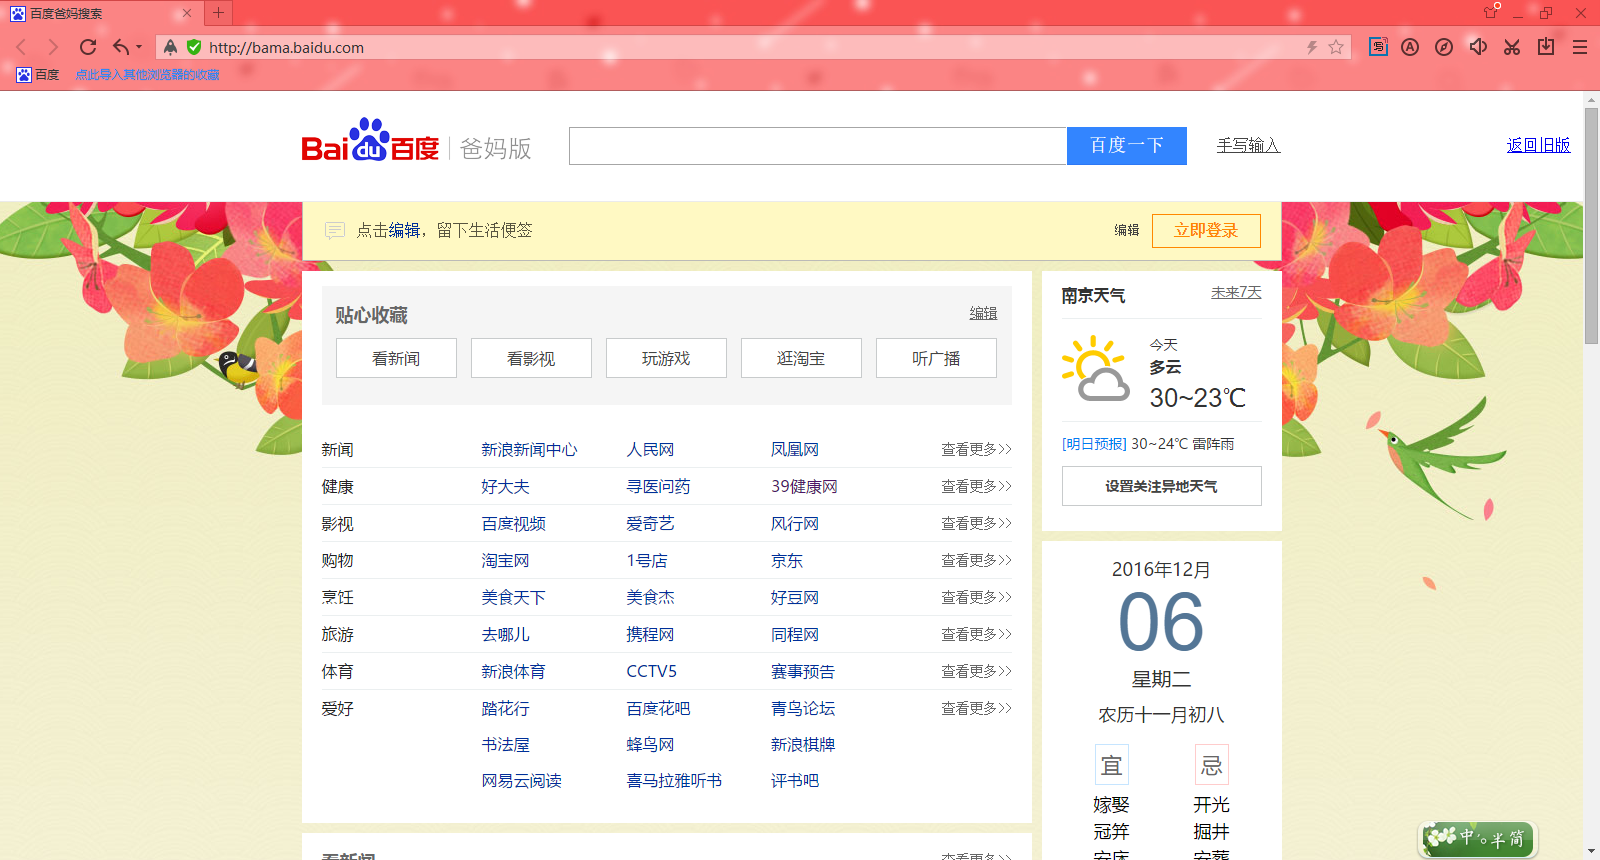Open the compass navigation icon
This screenshot has height=860, width=1600.
[1444, 47]
